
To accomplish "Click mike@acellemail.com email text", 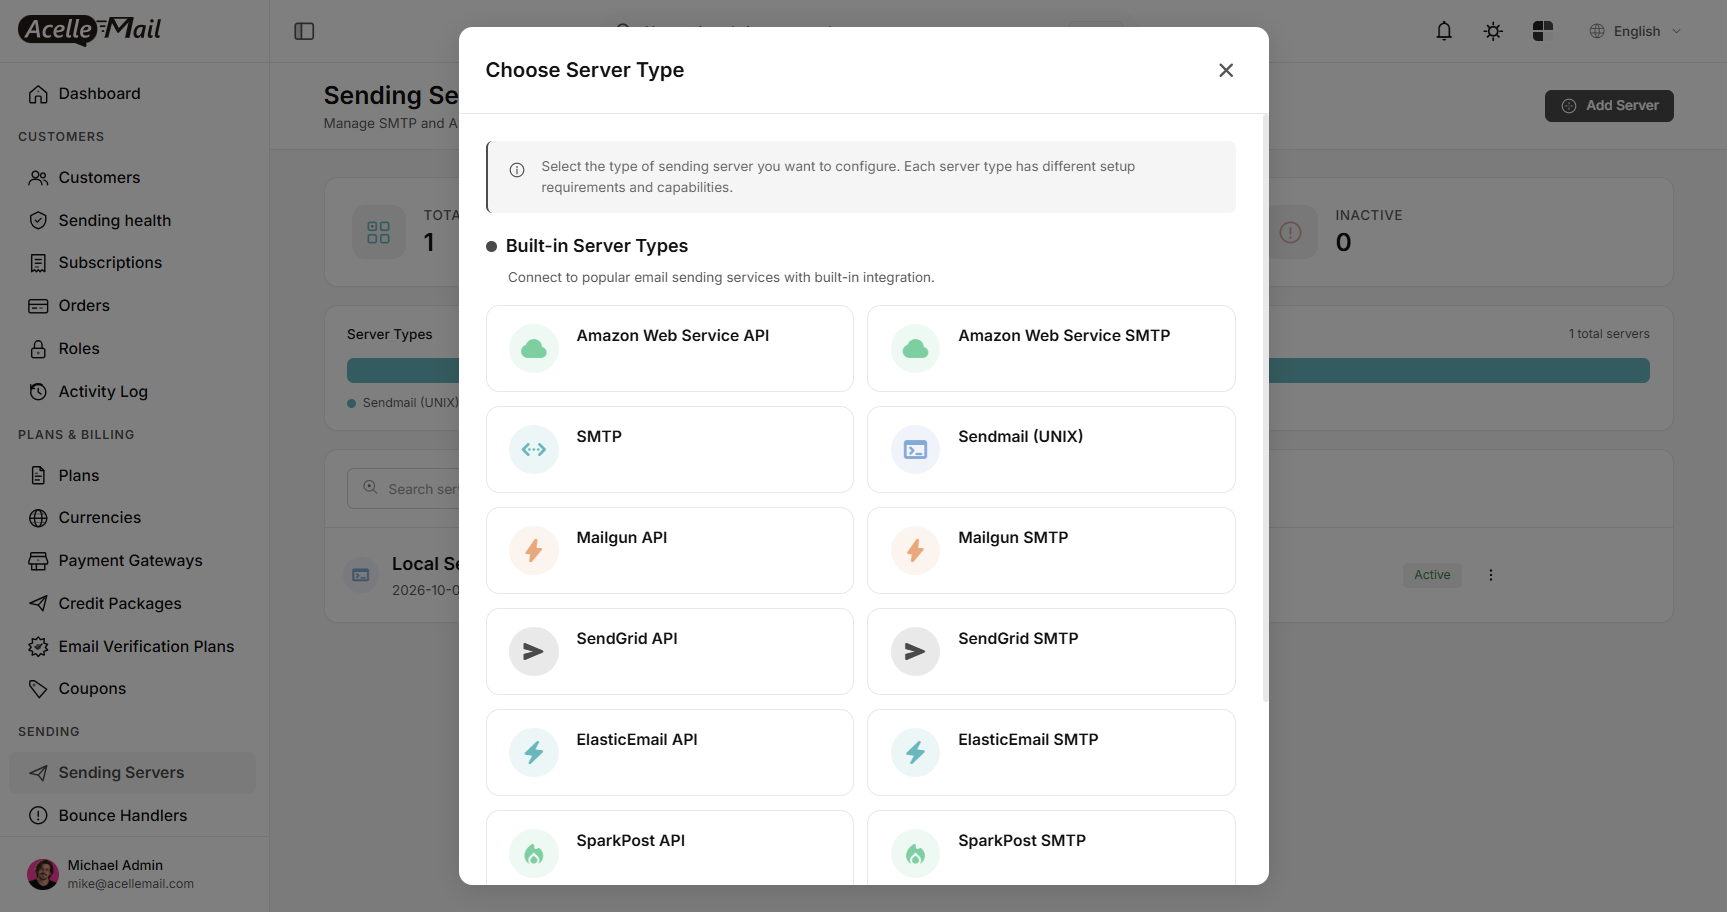I will click(131, 884).
